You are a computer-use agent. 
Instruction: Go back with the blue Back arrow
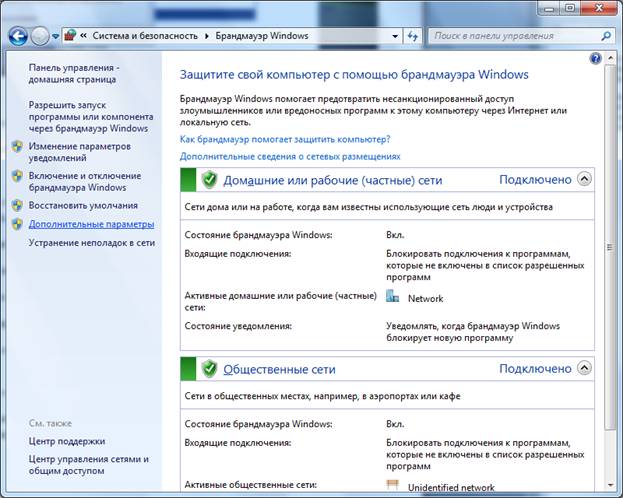point(17,36)
